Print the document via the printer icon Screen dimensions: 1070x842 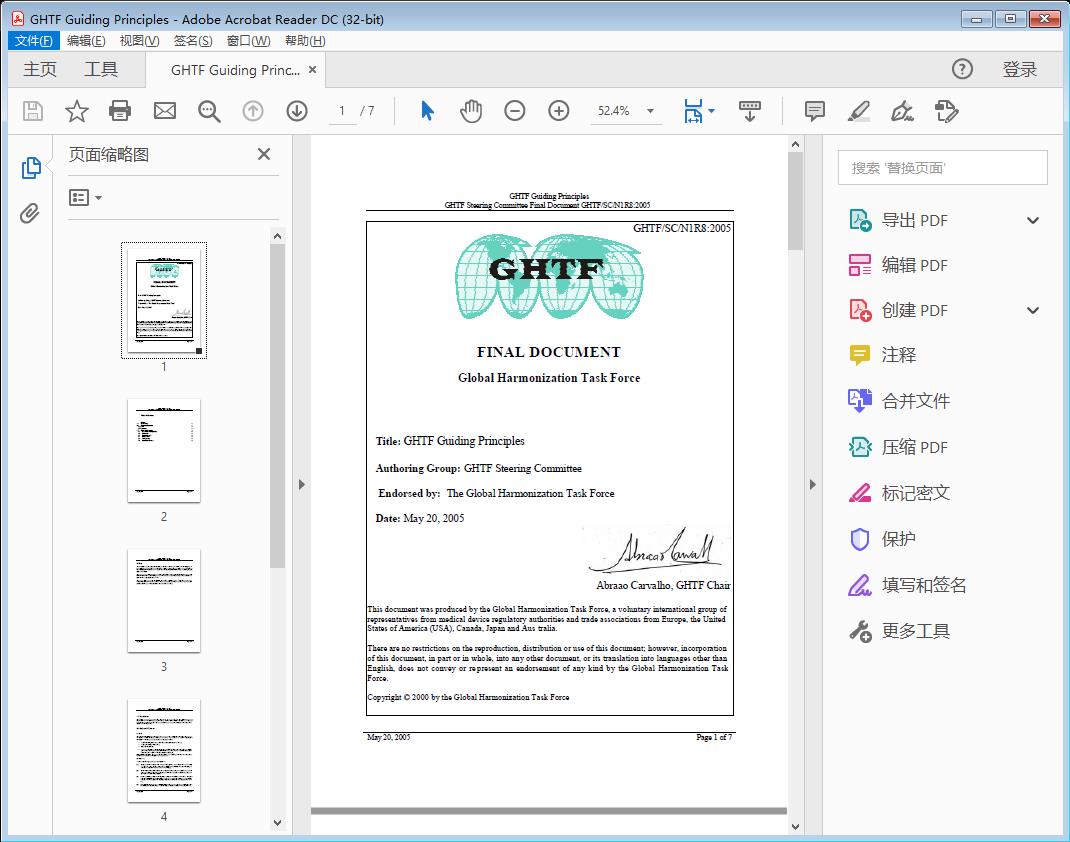coord(120,111)
